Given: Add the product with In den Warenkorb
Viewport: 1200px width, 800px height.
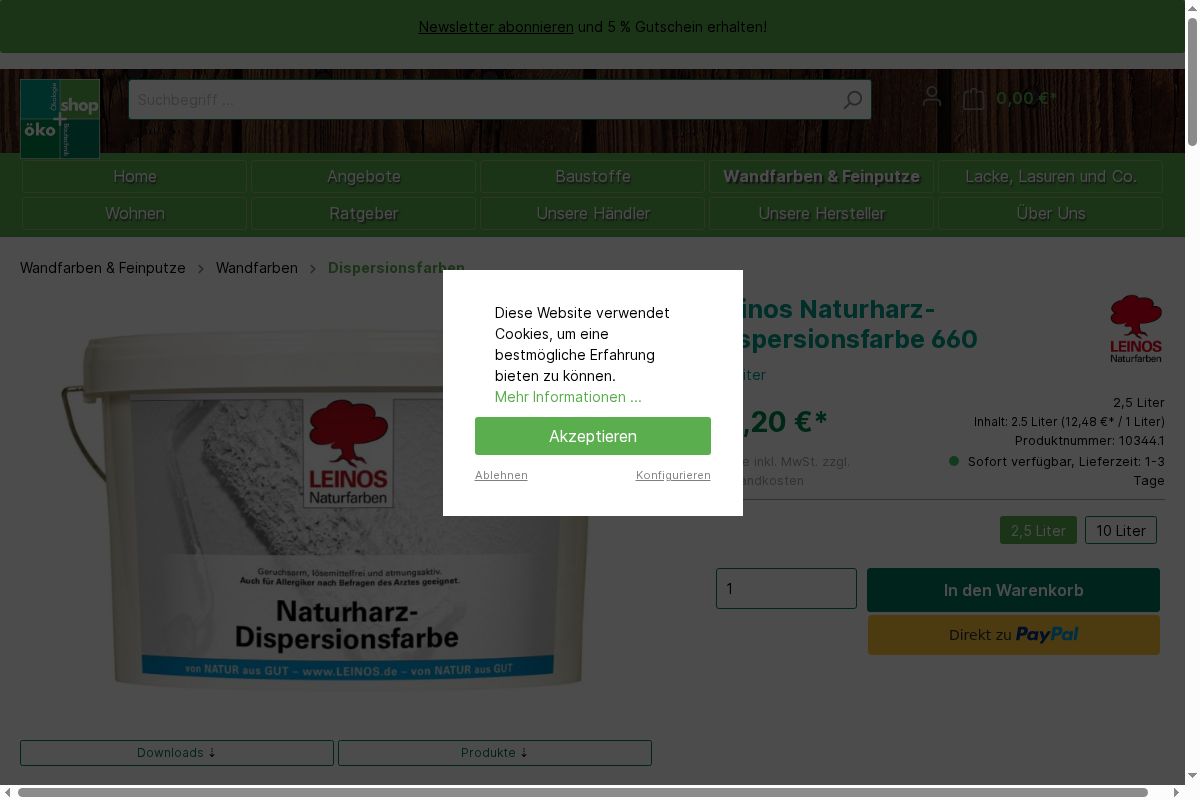Looking at the screenshot, I should 1013,590.
